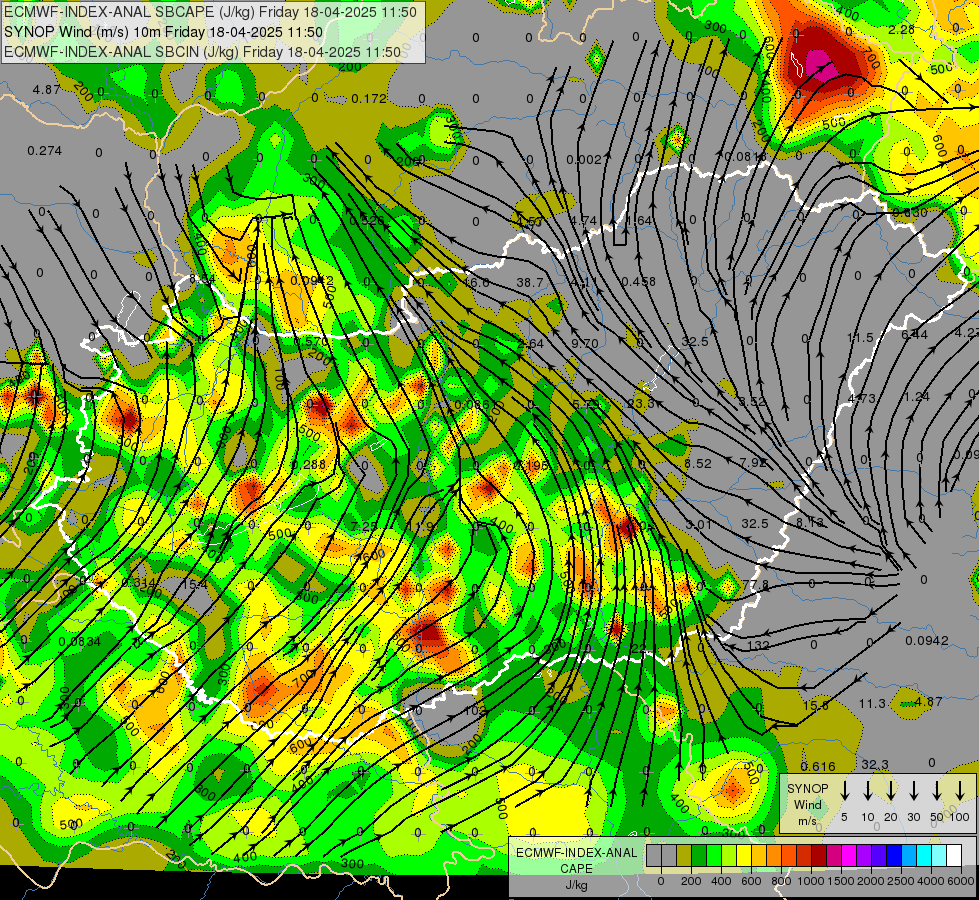Pick the dark blue CAPE legend swatch
This screenshot has height=900, width=979.
pyautogui.click(x=894, y=856)
